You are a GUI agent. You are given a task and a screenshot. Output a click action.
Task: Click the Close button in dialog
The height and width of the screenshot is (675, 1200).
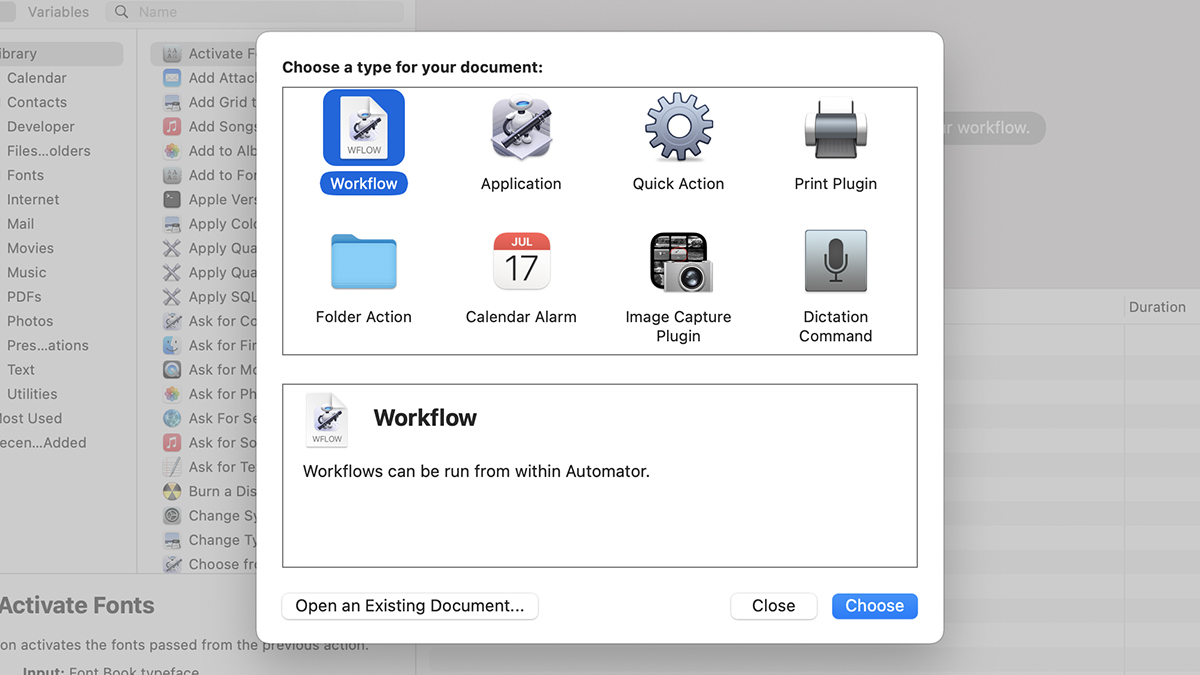[x=774, y=606]
